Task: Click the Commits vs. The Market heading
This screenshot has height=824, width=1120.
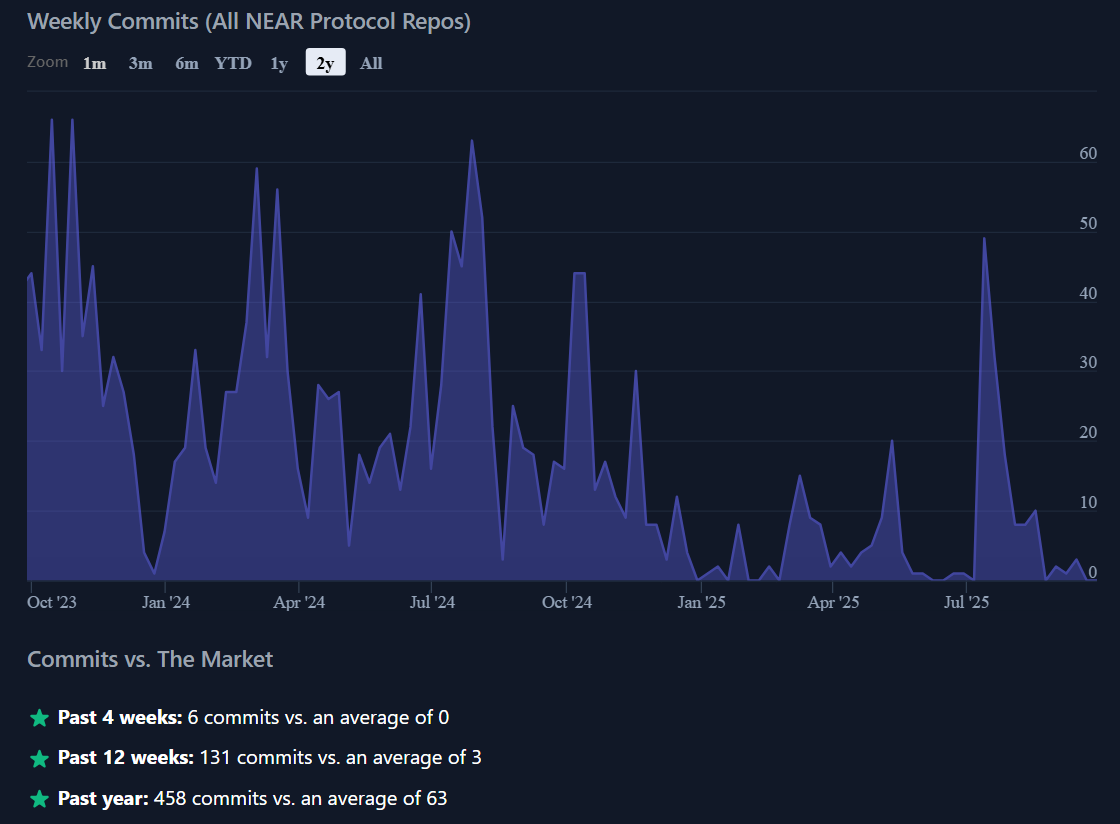Action: 150,659
